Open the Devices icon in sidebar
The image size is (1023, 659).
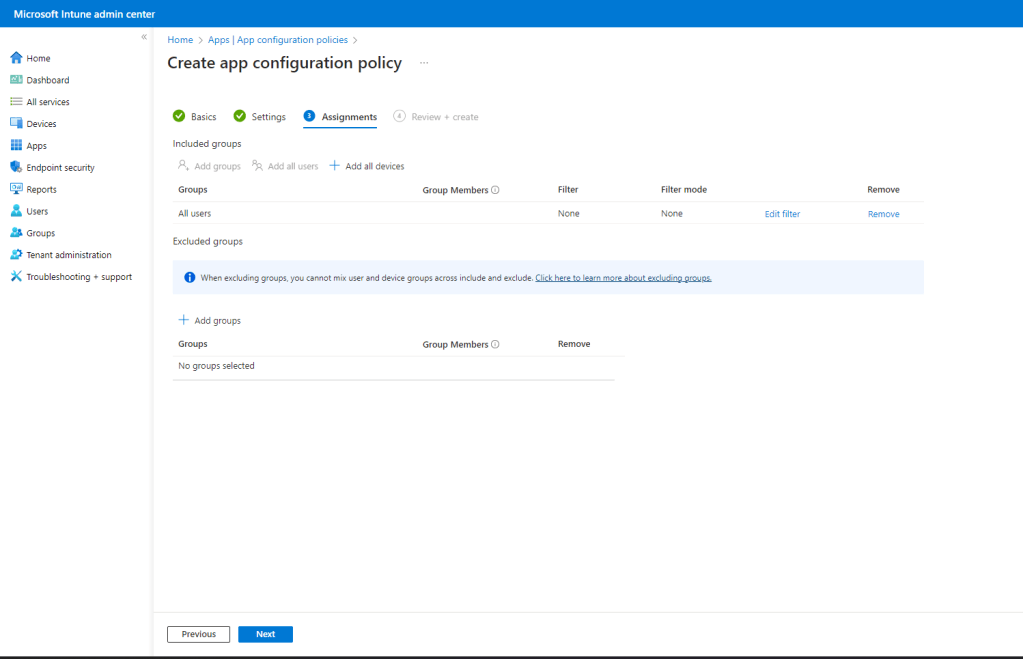16,124
